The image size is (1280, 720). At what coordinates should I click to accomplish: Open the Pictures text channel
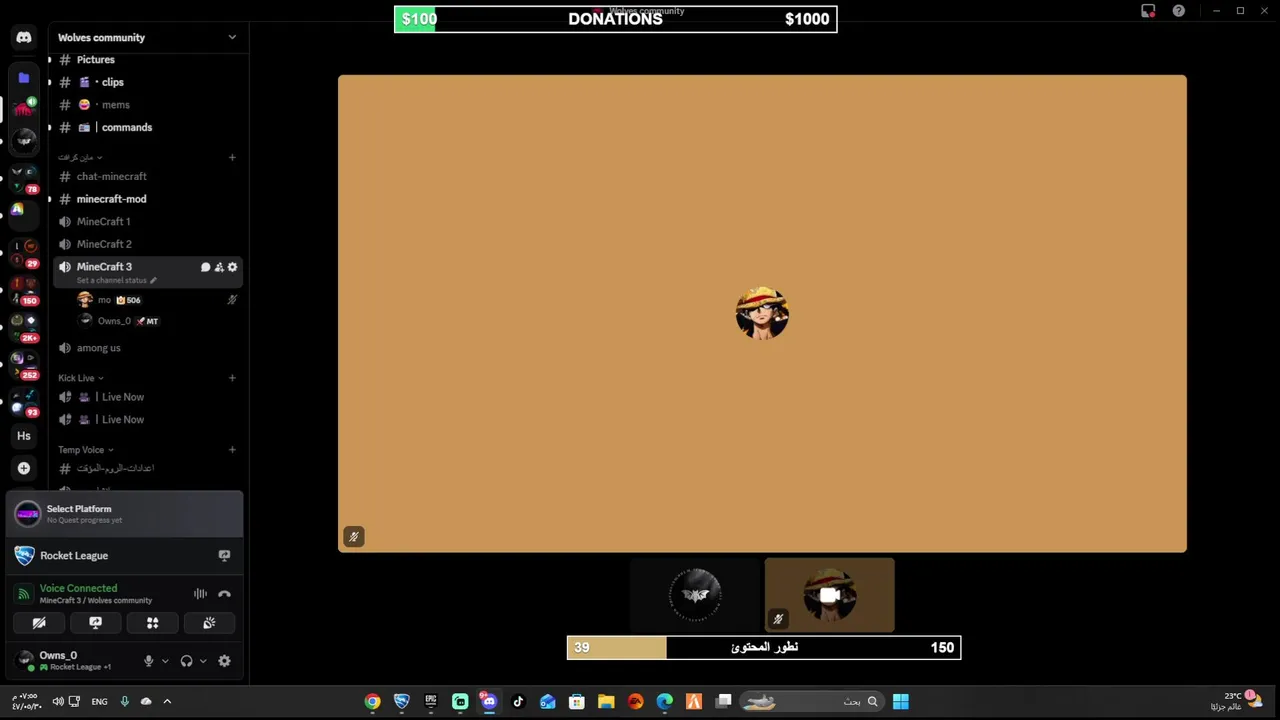147,60
